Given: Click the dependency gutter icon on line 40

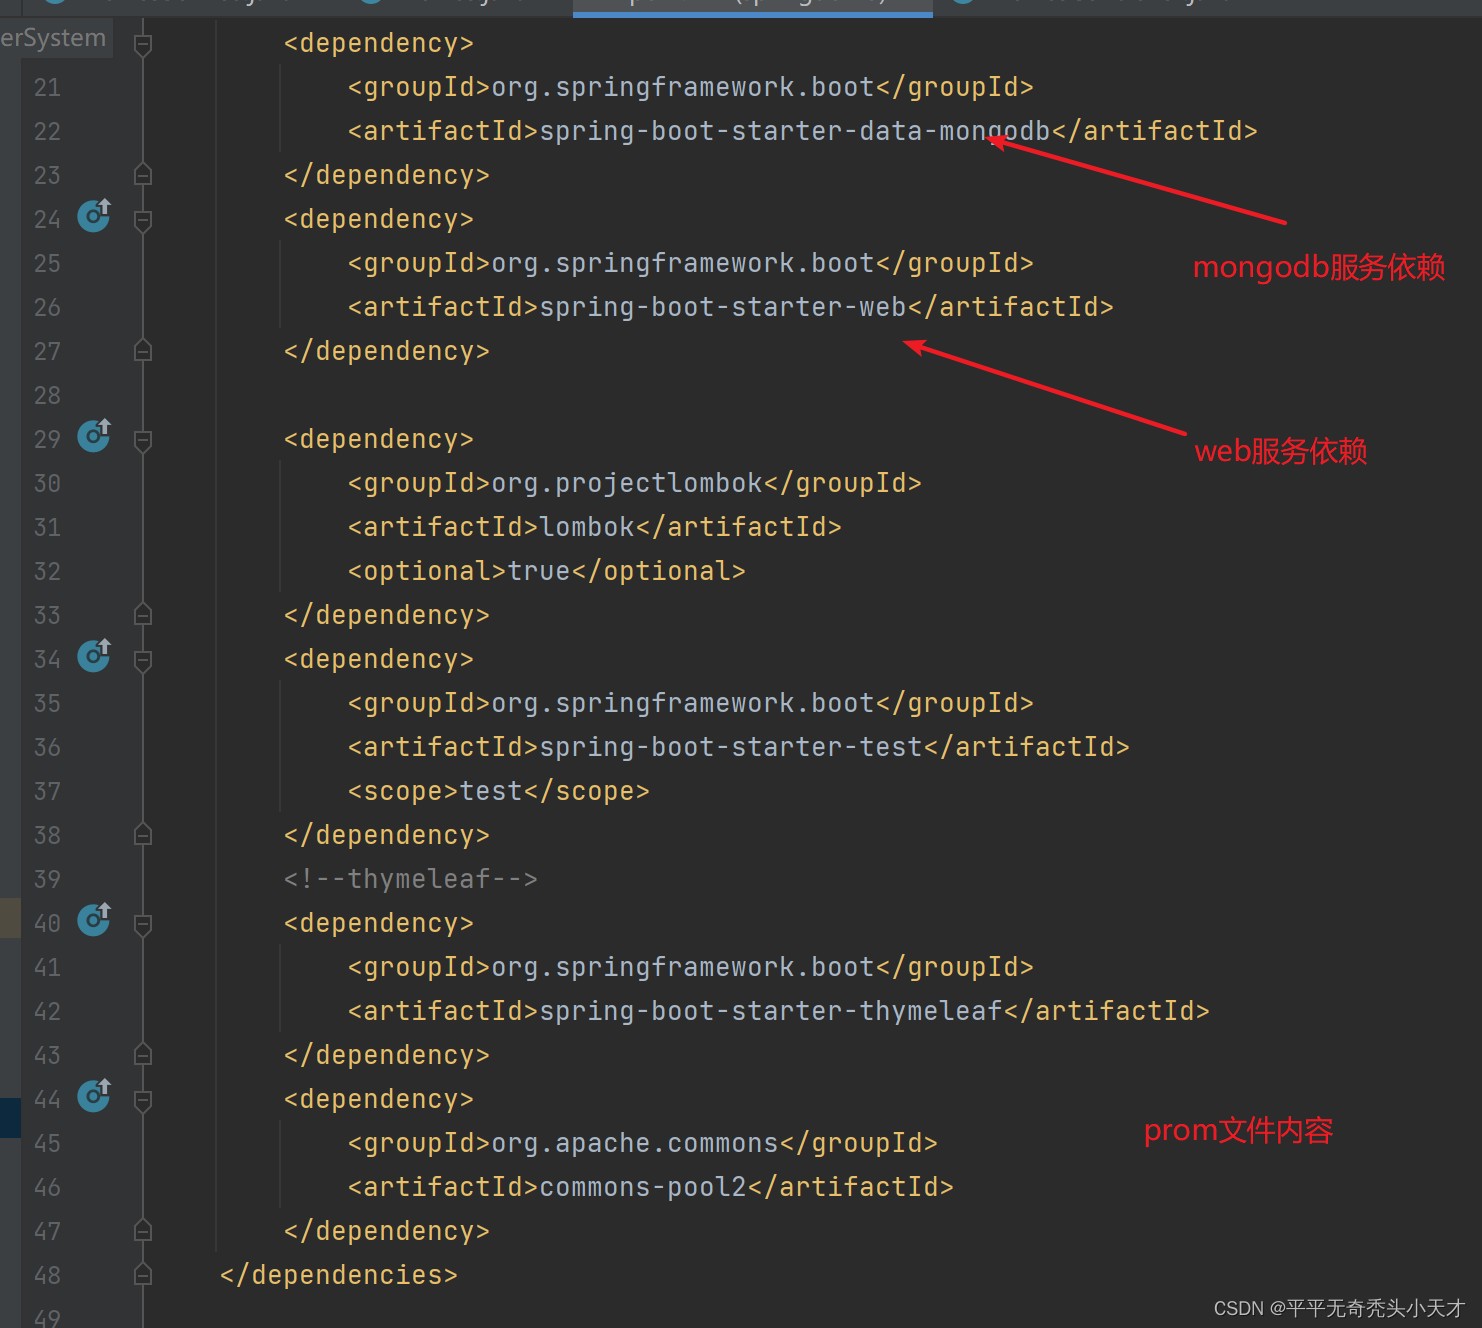Looking at the screenshot, I should pos(95,919).
